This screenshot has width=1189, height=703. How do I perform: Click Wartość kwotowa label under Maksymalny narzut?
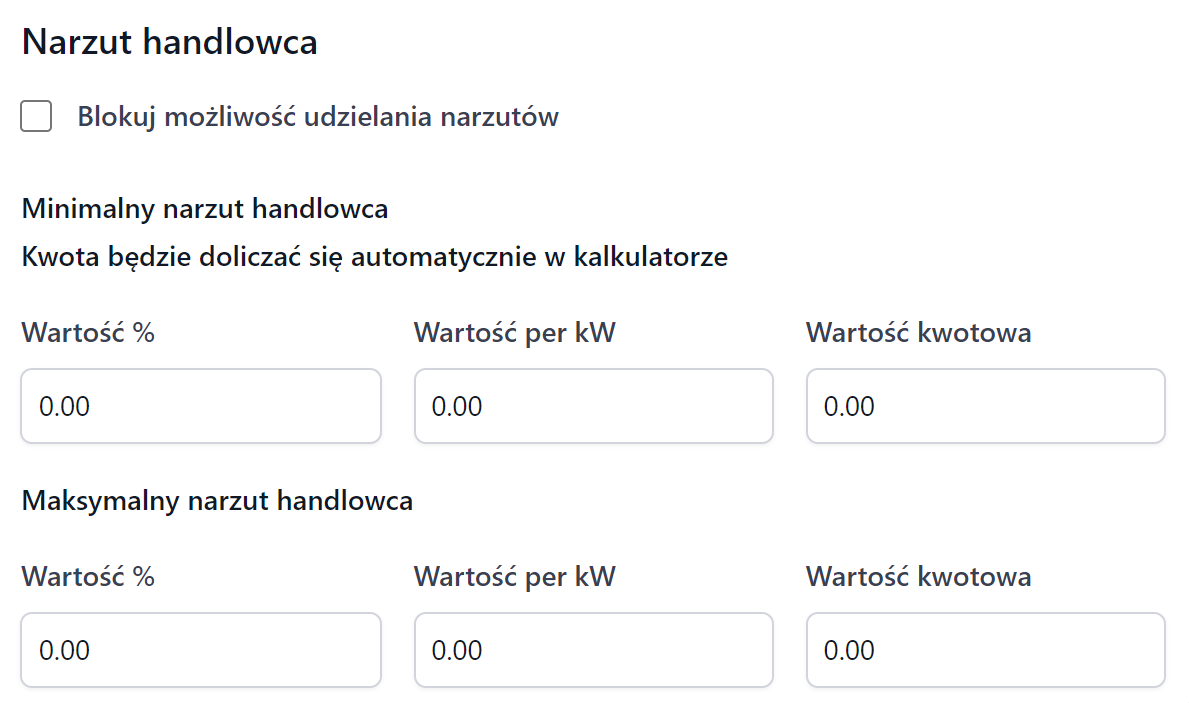tap(918, 577)
